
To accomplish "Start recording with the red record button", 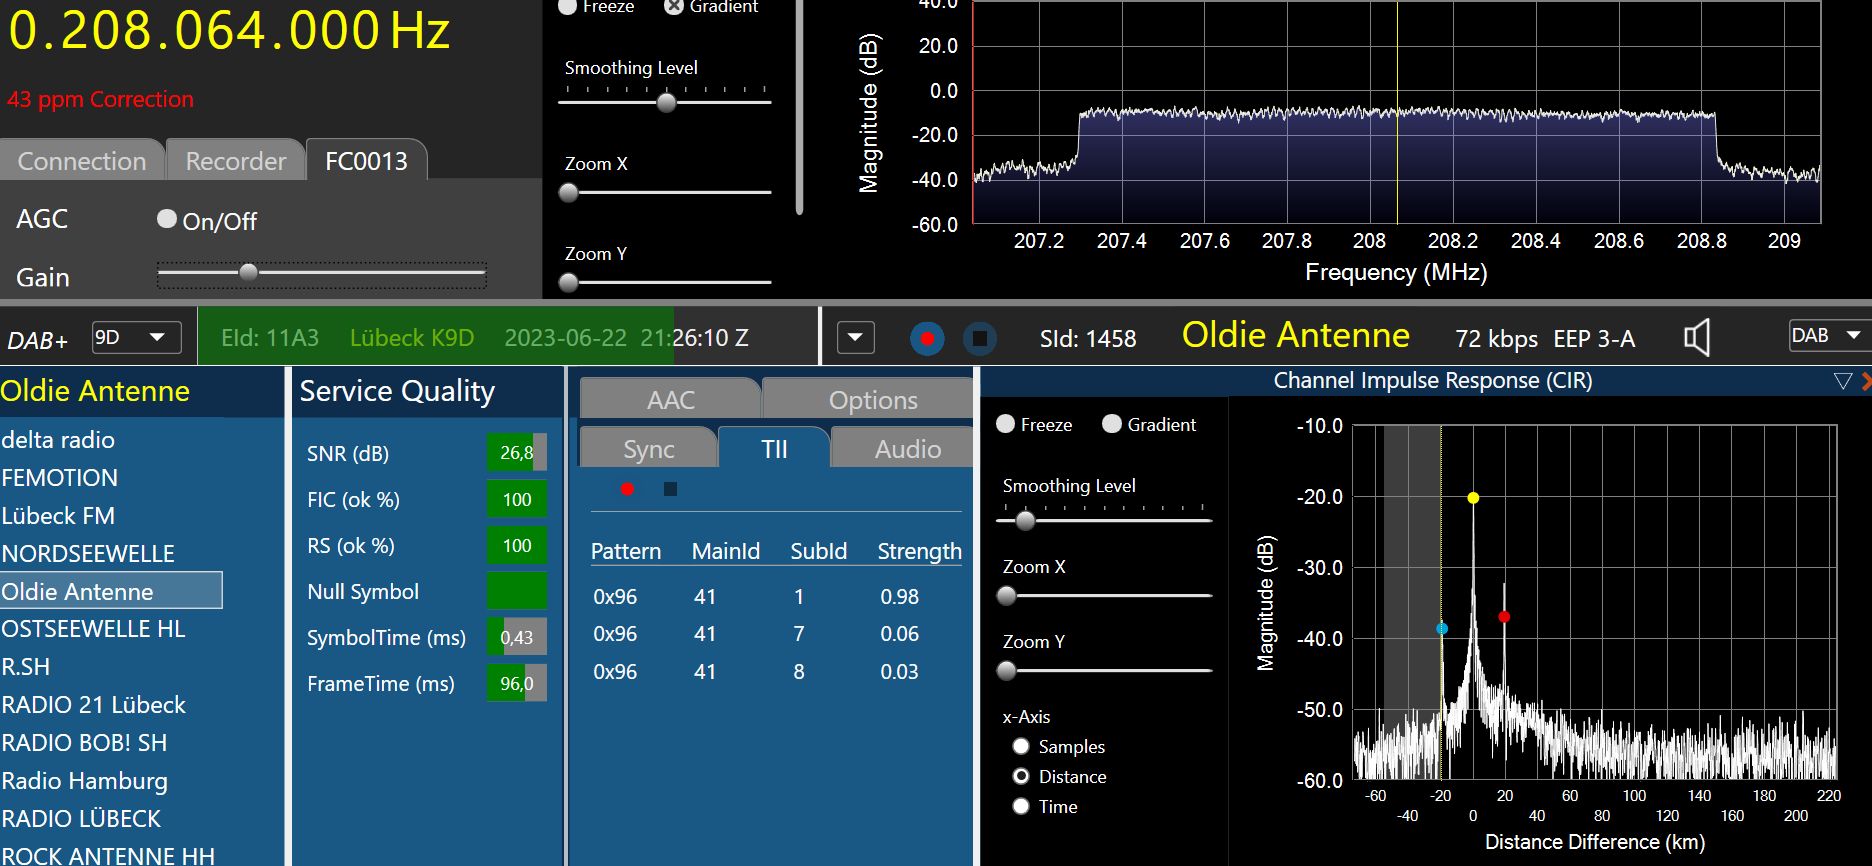I will [x=927, y=339].
